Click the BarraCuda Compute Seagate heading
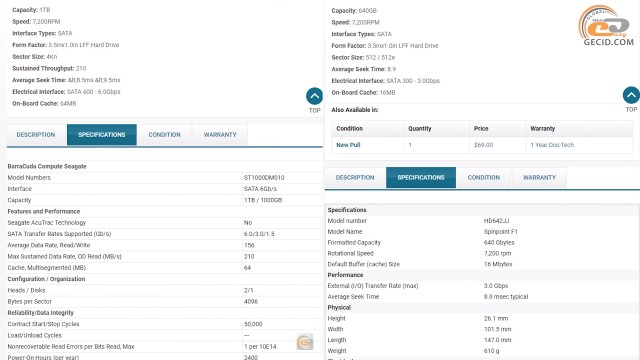The image size is (640, 360). point(47,167)
